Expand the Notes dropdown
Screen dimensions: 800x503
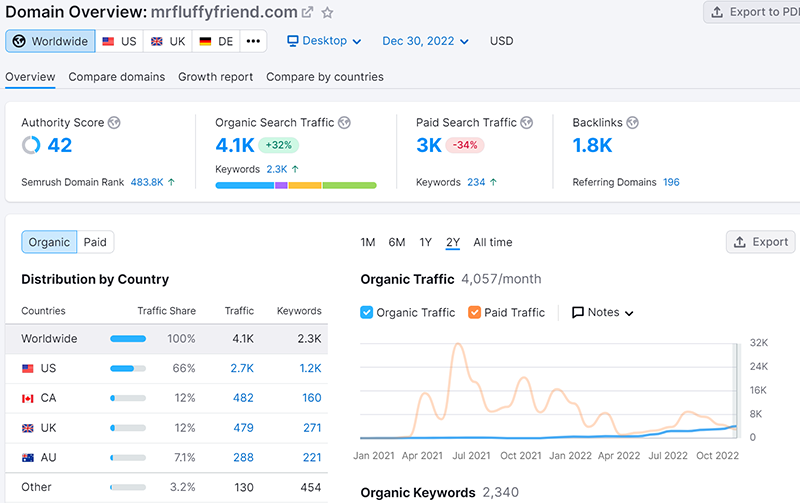[603, 312]
